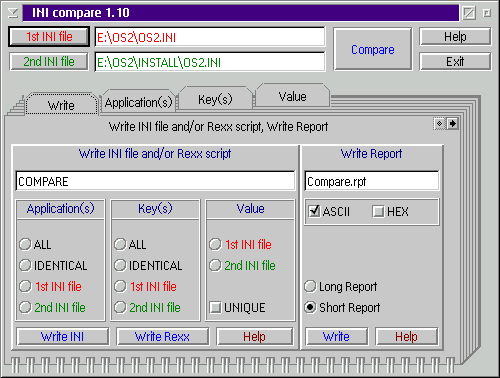
Task: Open the system menu icon in title bar
Action: [13, 13]
